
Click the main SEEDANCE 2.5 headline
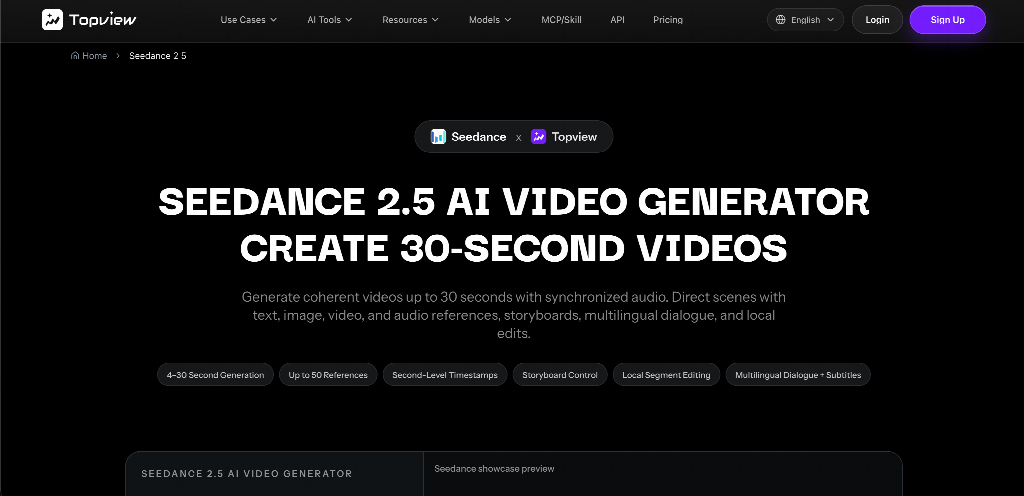pos(513,225)
